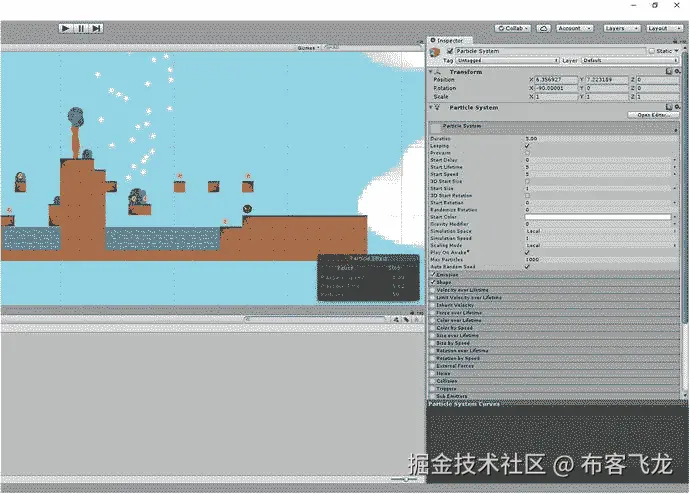The height and width of the screenshot is (494, 690).
Task: Click the GameObject cube icon in Inspector
Action: tap(435, 52)
